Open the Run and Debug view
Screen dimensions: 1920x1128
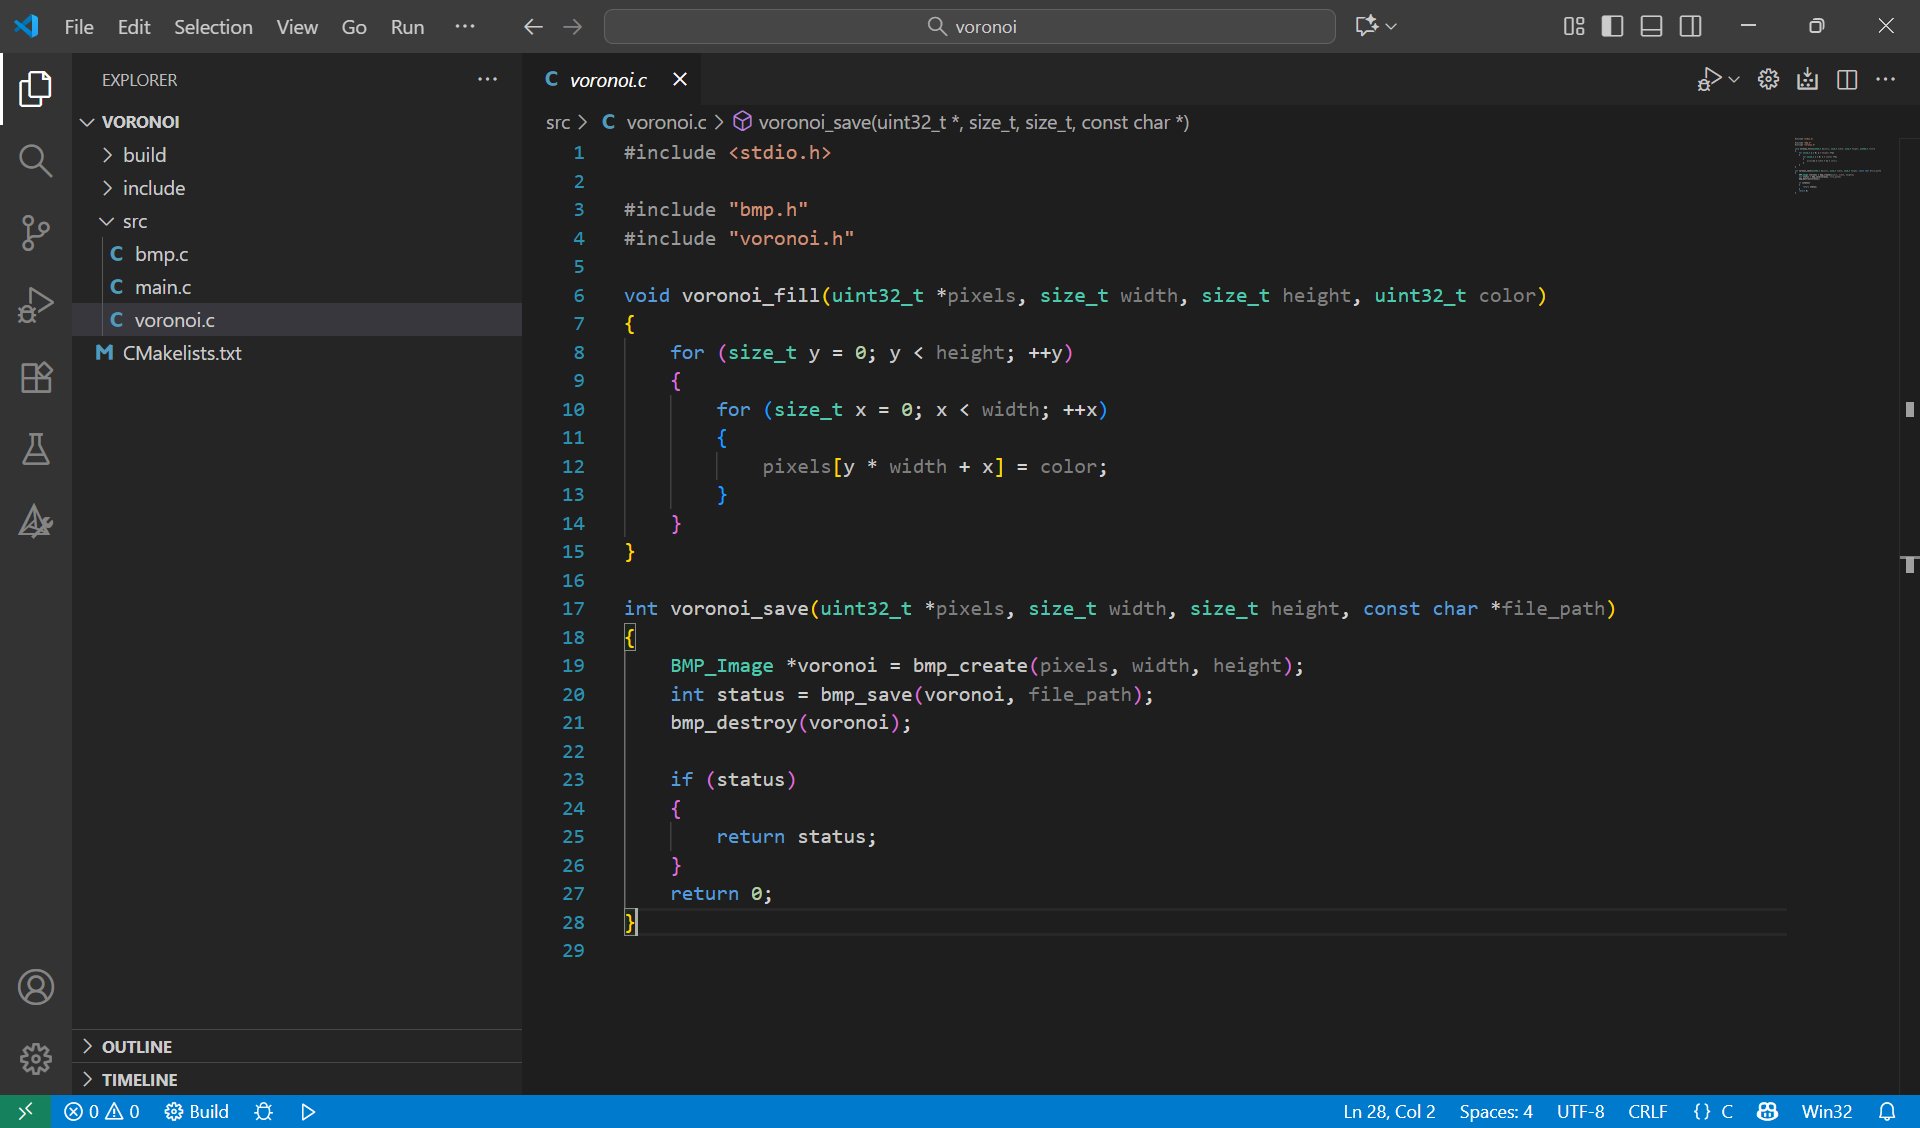(36, 305)
